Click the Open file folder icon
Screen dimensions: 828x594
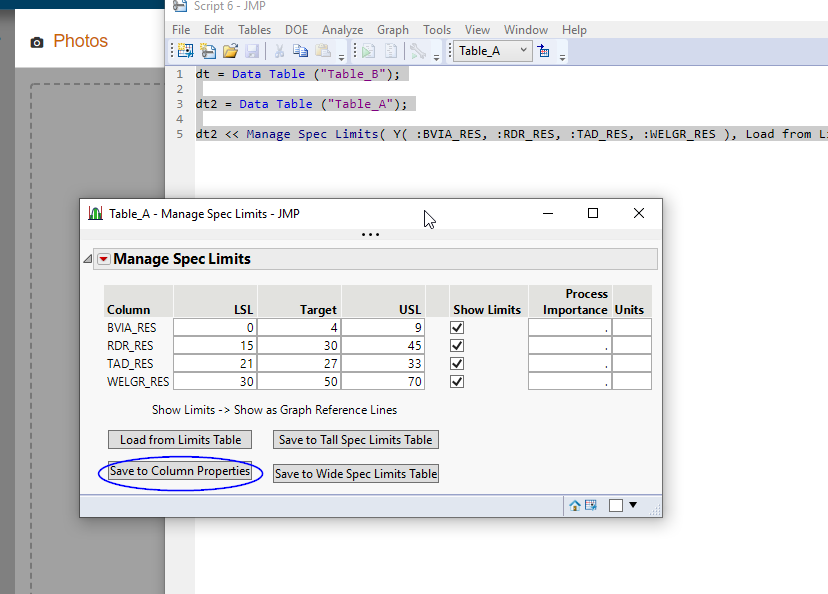point(230,51)
